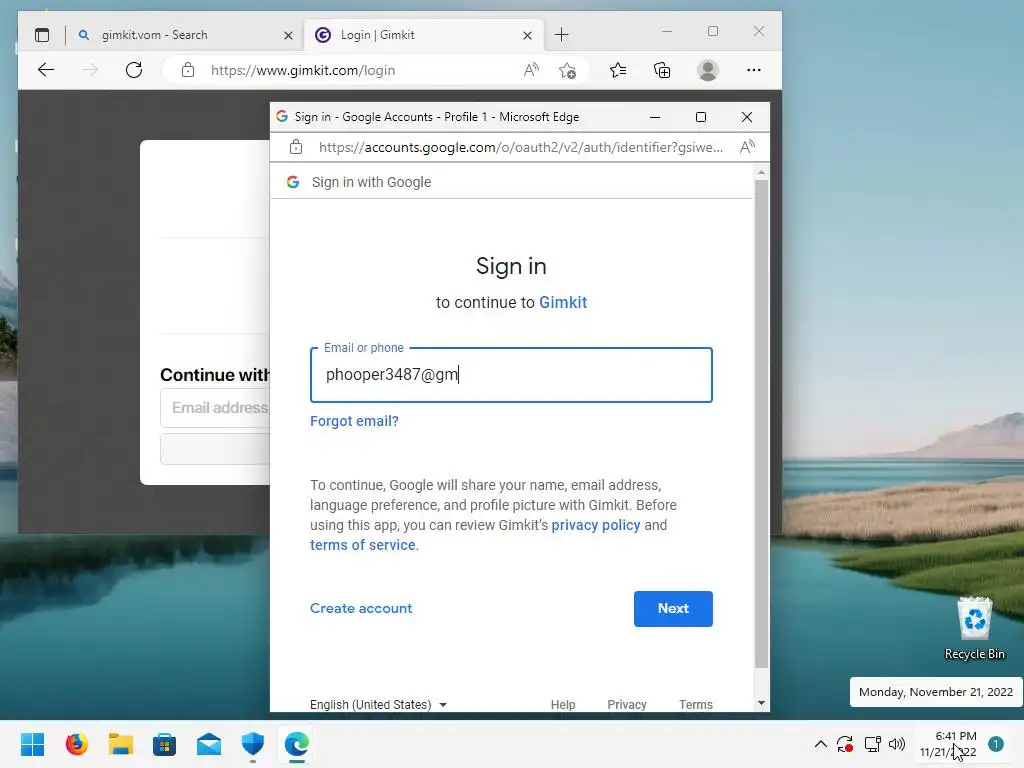Viewport: 1024px width, 768px height.
Task: Click the sync update tray icon
Action: click(x=845, y=744)
